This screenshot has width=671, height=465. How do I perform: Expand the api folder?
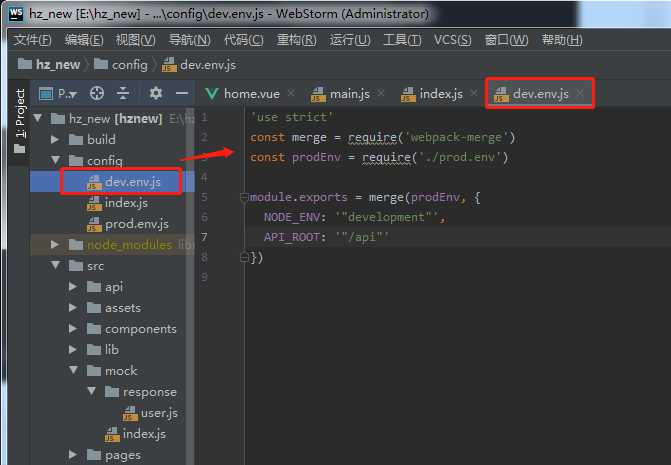(73, 286)
